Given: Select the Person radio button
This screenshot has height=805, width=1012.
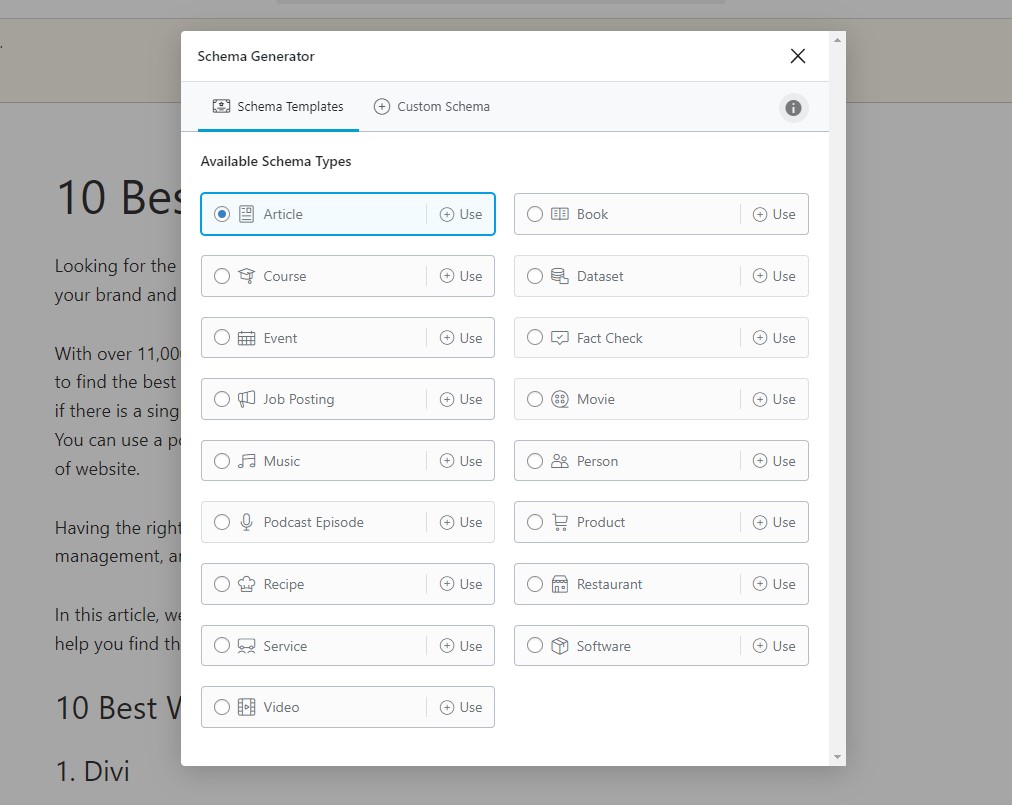Looking at the screenshot, I should [535, 461].
